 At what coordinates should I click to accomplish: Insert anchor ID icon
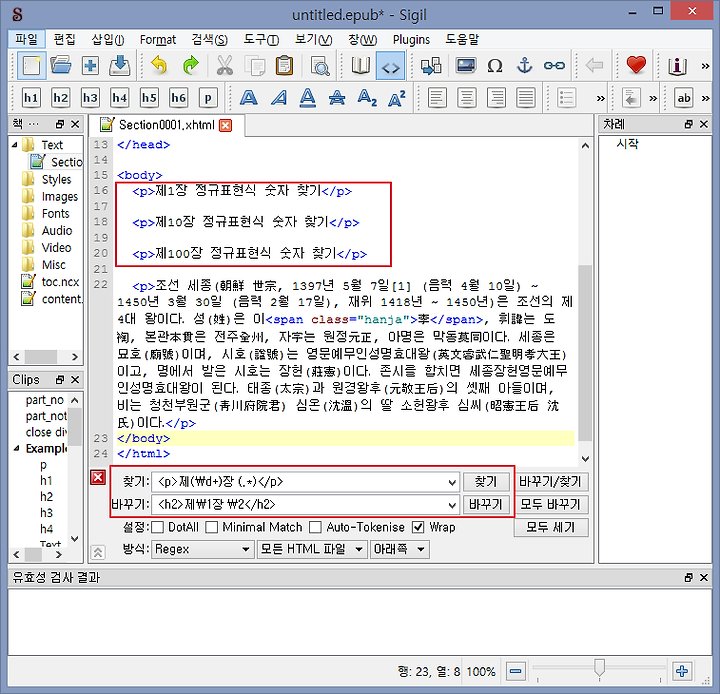click(524, 66)
